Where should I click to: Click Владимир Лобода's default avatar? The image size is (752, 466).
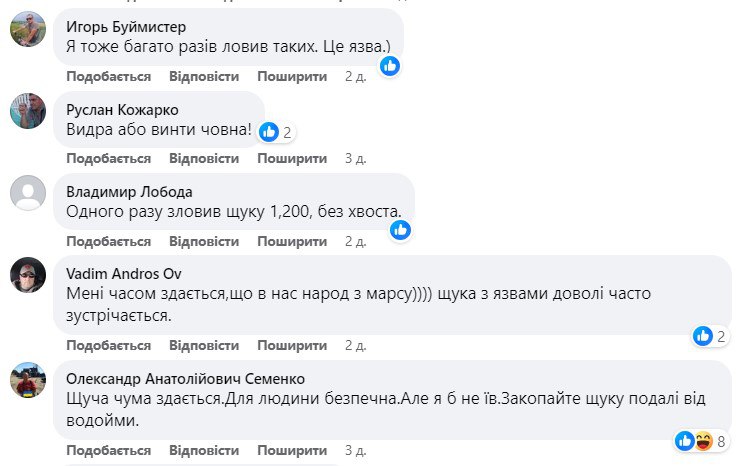pyautogui.click(x=28, y=193)
